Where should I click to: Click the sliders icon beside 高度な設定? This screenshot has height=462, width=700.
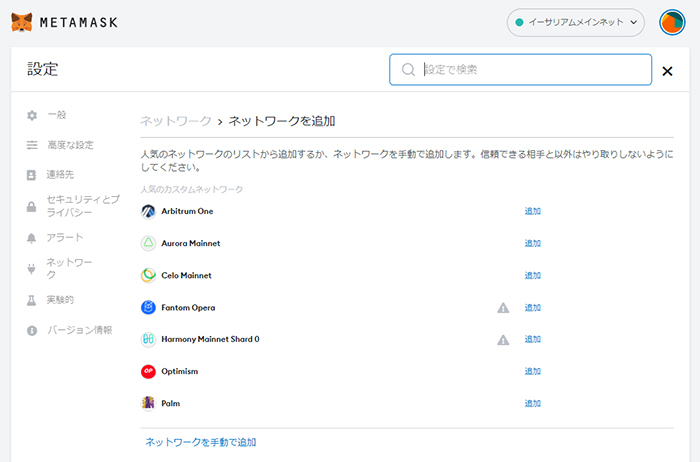coord(32,145)
